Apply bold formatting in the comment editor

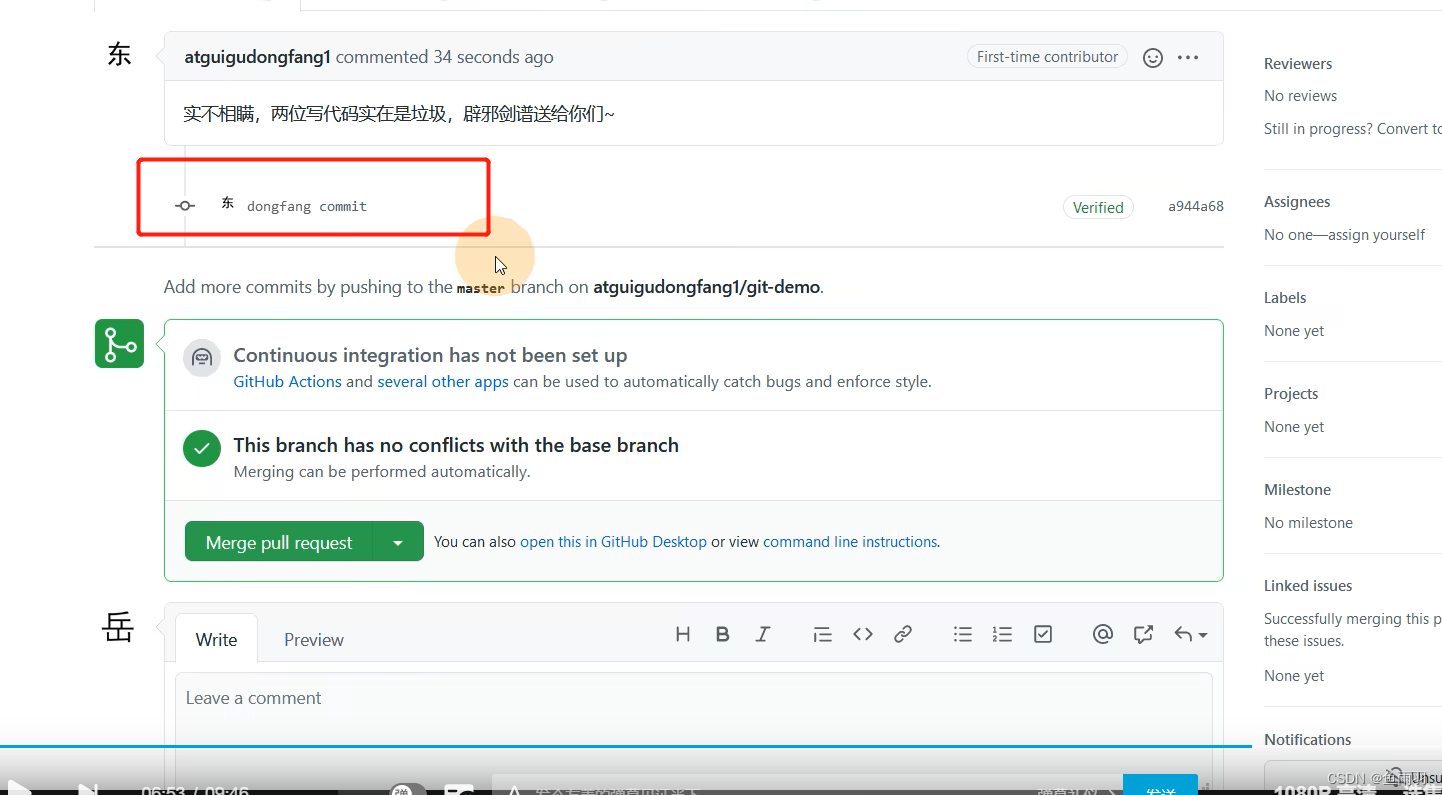722,634
